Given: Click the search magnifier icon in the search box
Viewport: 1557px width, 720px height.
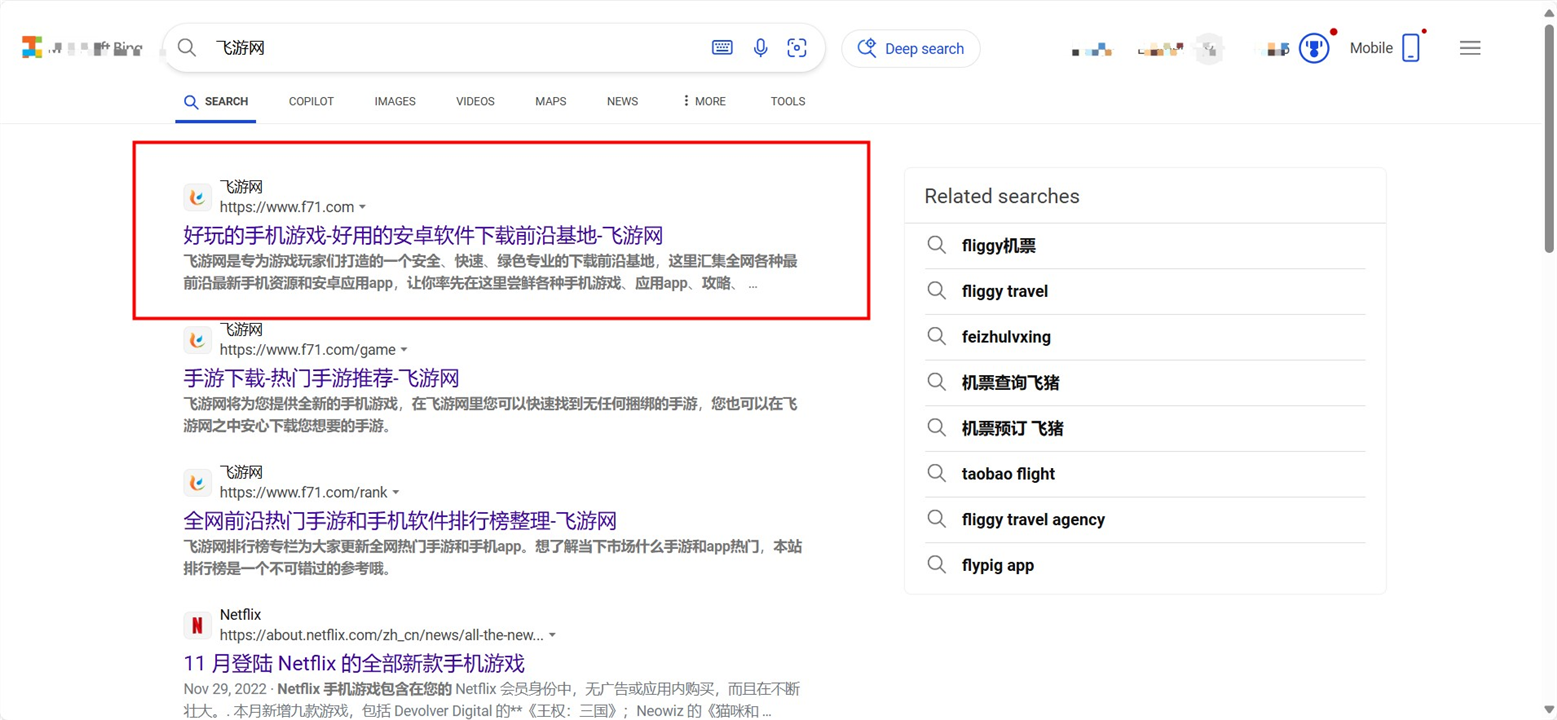Looking at the screenshot, I should [x=187, y=47].
